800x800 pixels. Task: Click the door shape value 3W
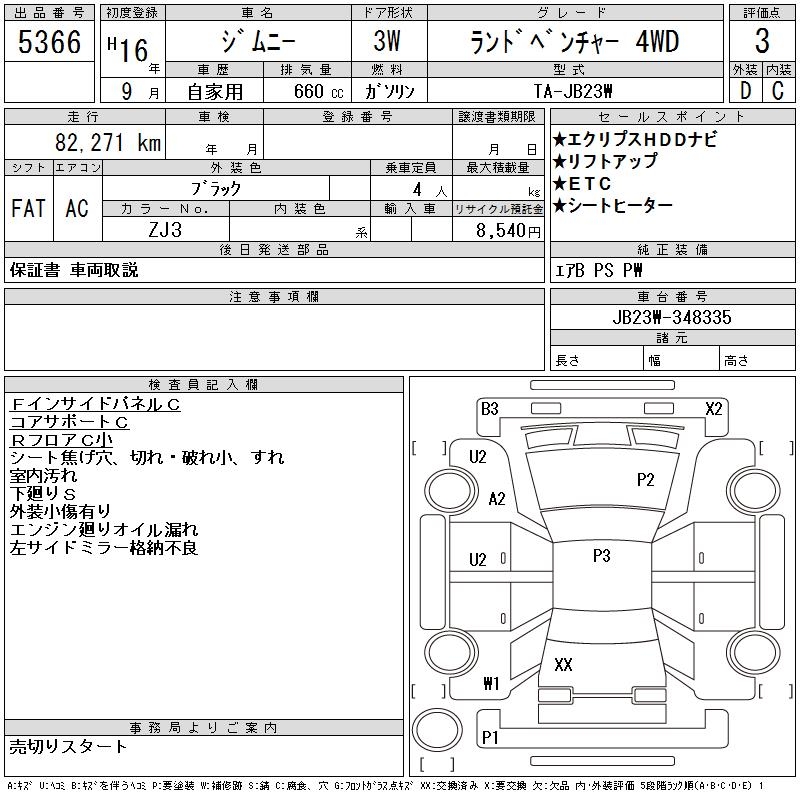[x=387, y=41]
